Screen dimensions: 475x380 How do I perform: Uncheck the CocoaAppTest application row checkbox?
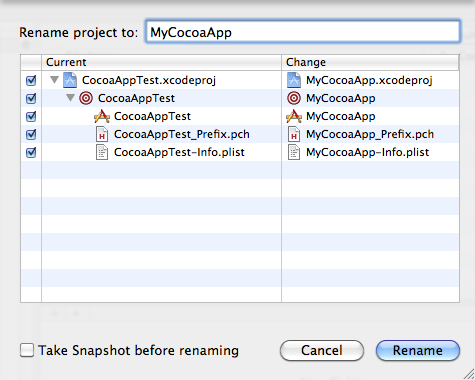[31, 116]
